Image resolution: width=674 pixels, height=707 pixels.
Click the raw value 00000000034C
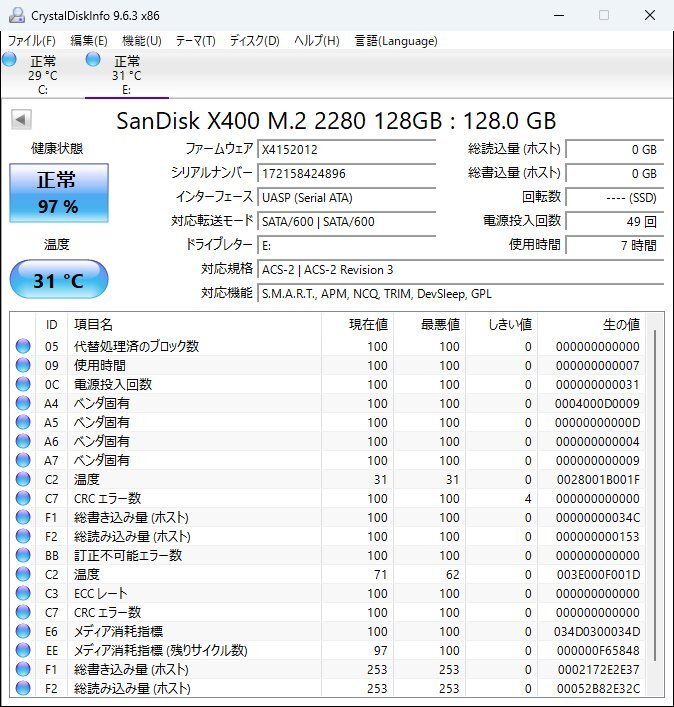[598, 518]
